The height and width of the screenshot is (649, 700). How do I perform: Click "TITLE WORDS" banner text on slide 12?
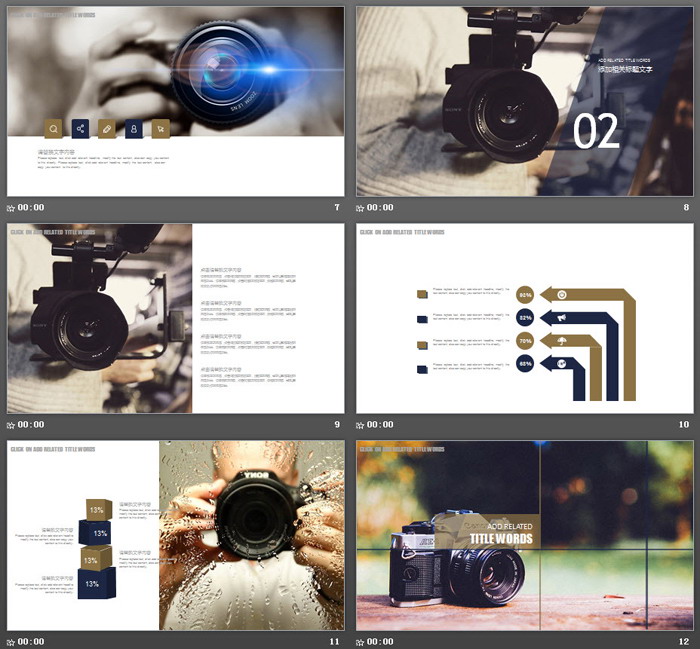tap(501, 539)
